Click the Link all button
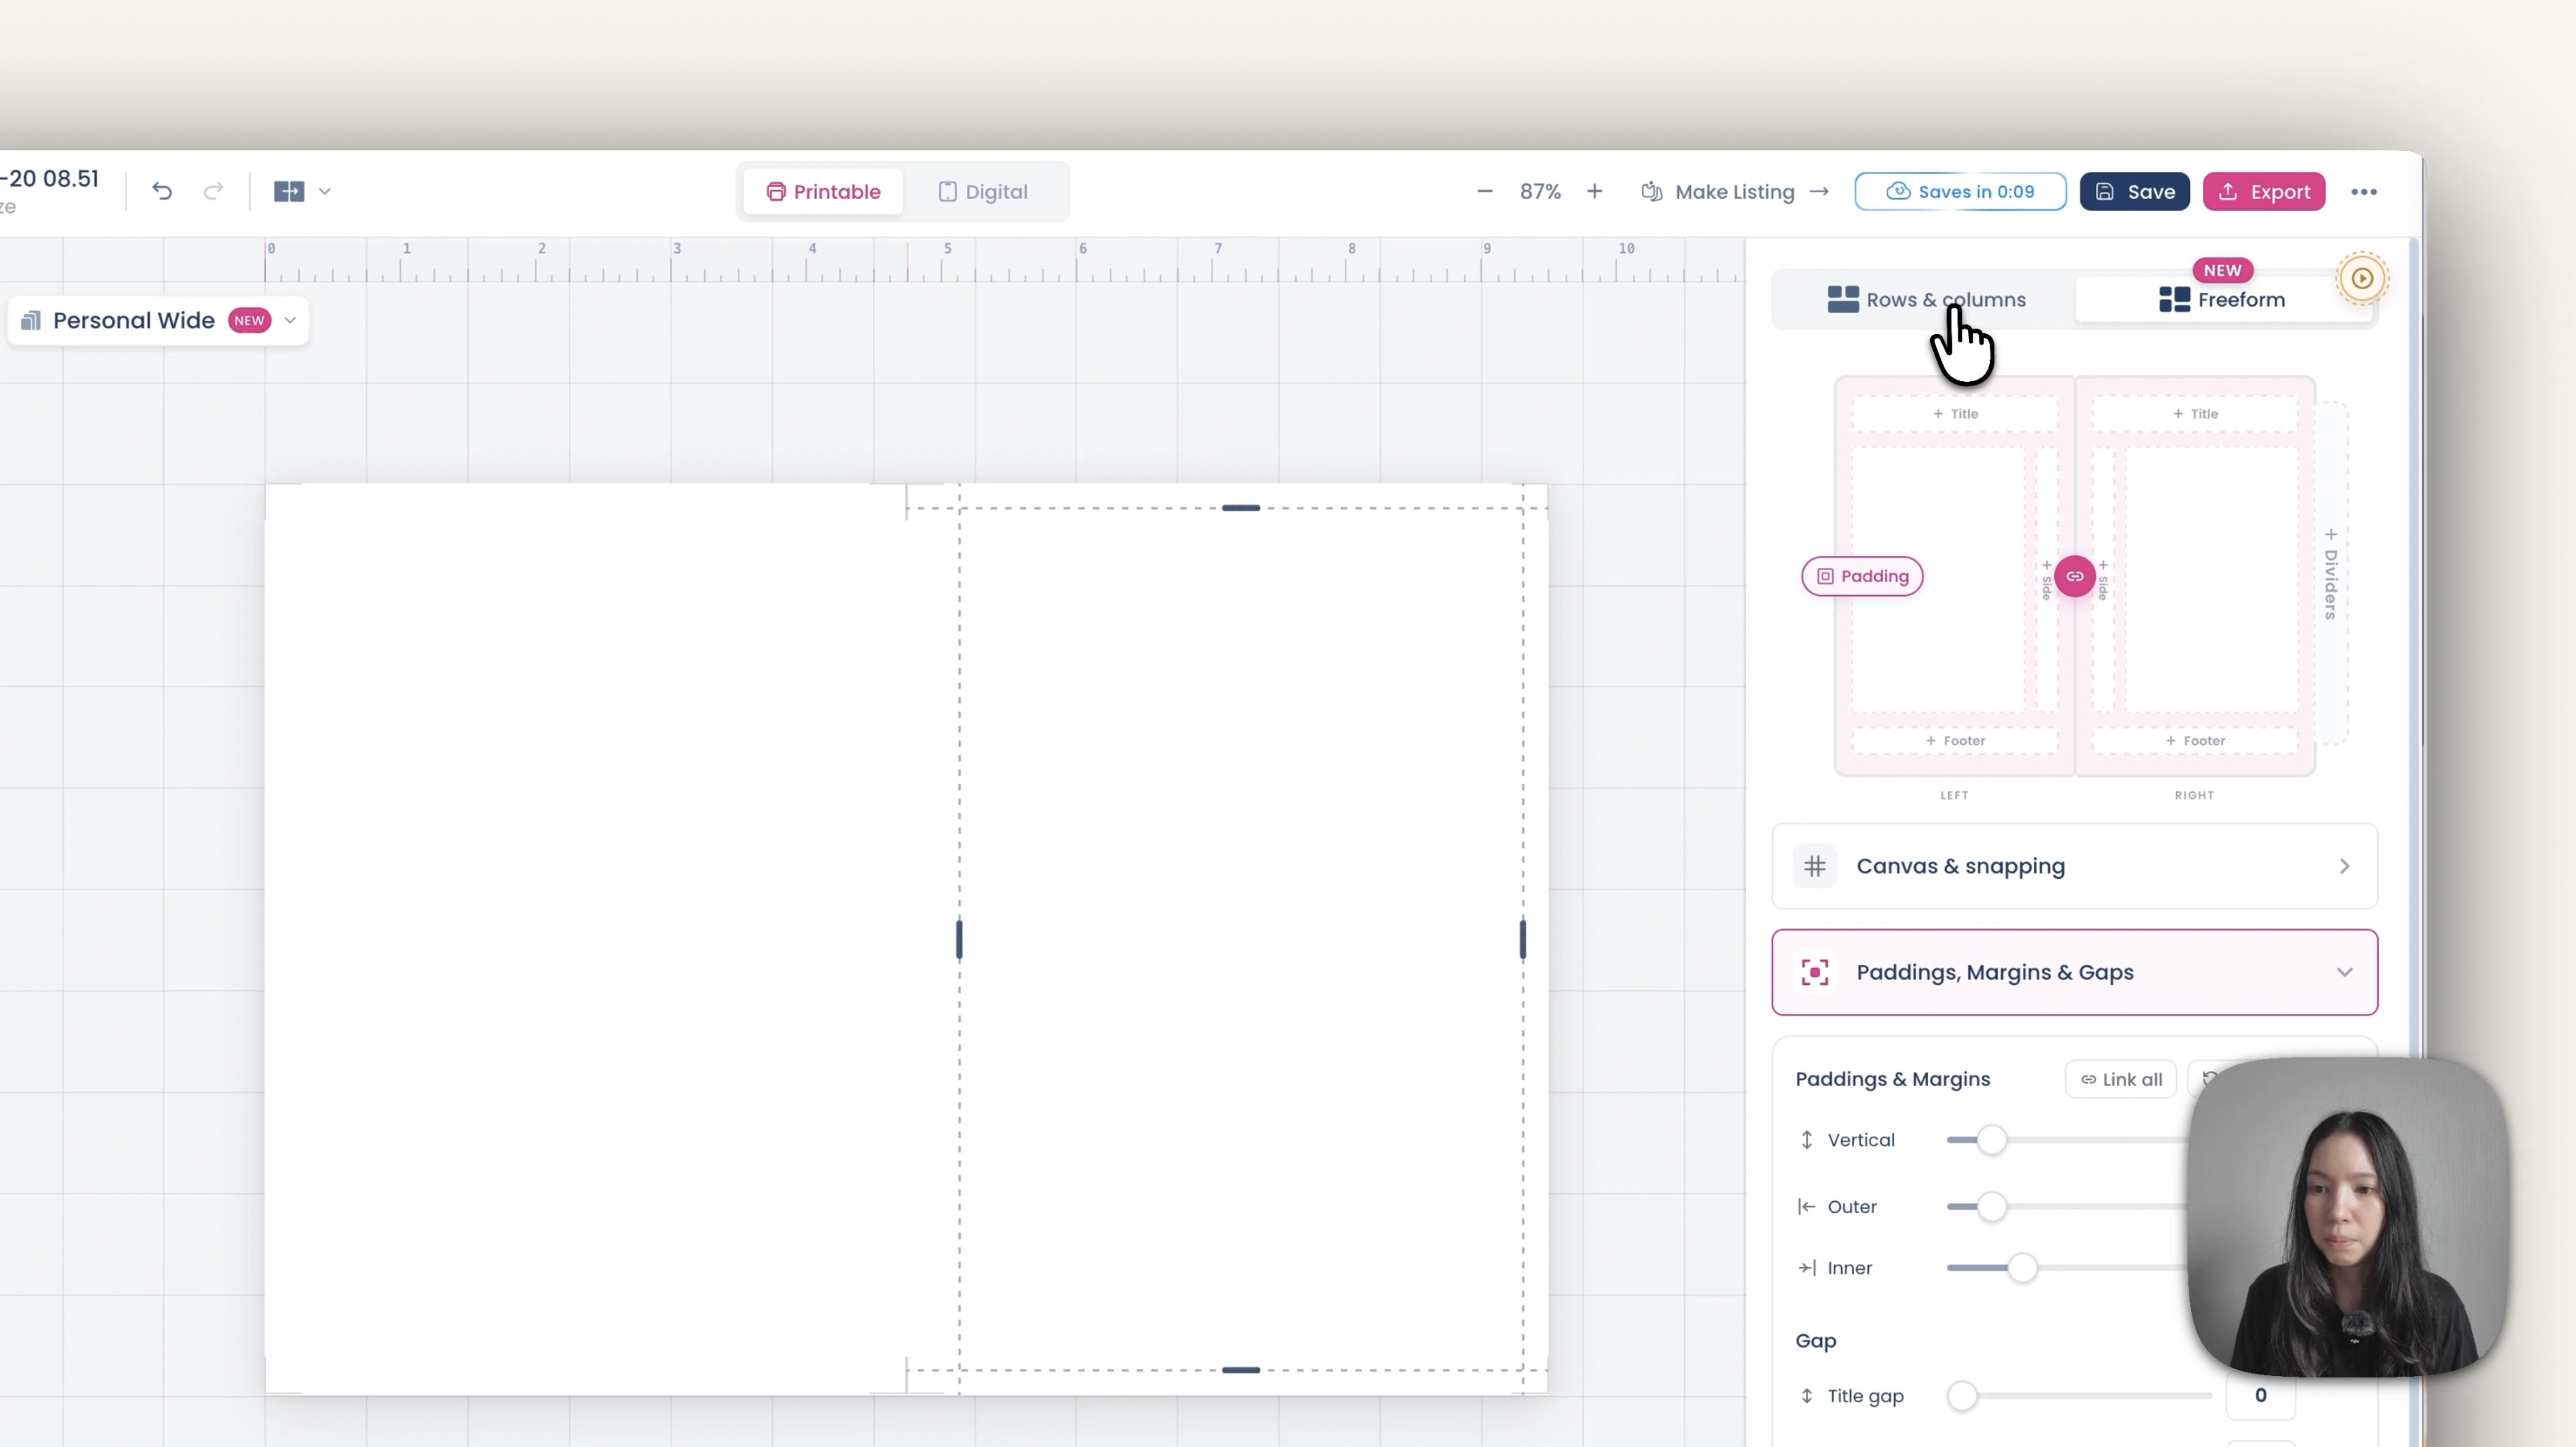The image size is (2576, 1447). [x=2121, y=1079]
